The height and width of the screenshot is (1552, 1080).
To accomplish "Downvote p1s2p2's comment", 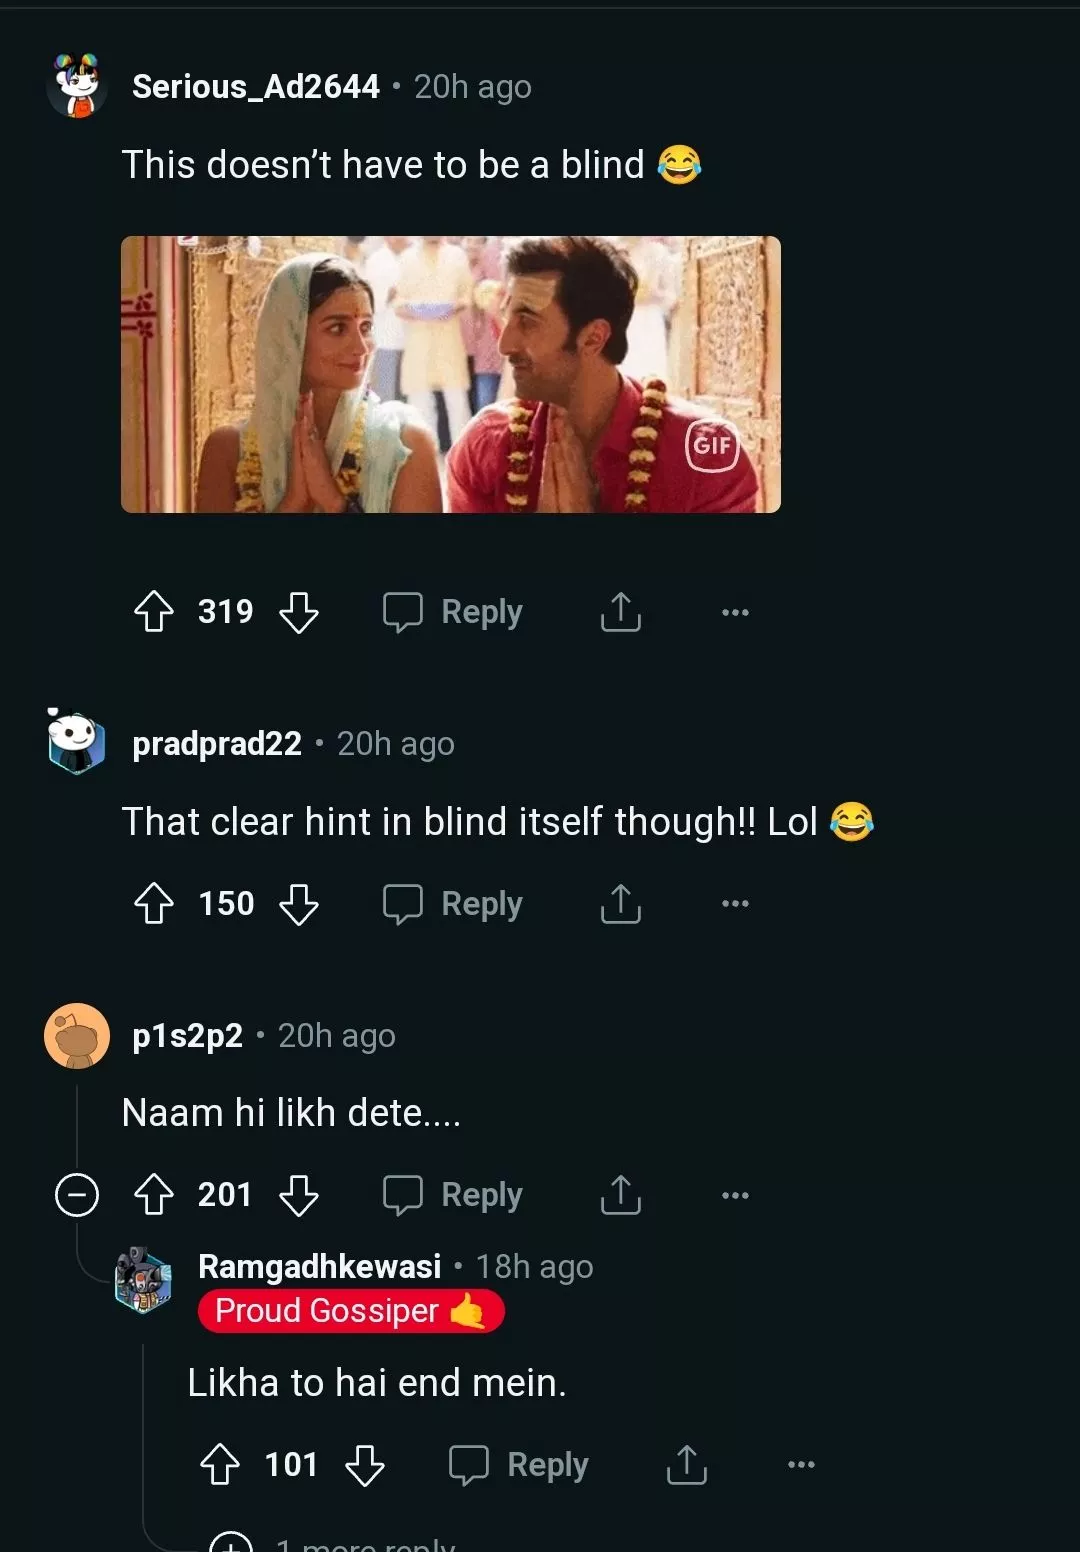I will coord(298,1195).
